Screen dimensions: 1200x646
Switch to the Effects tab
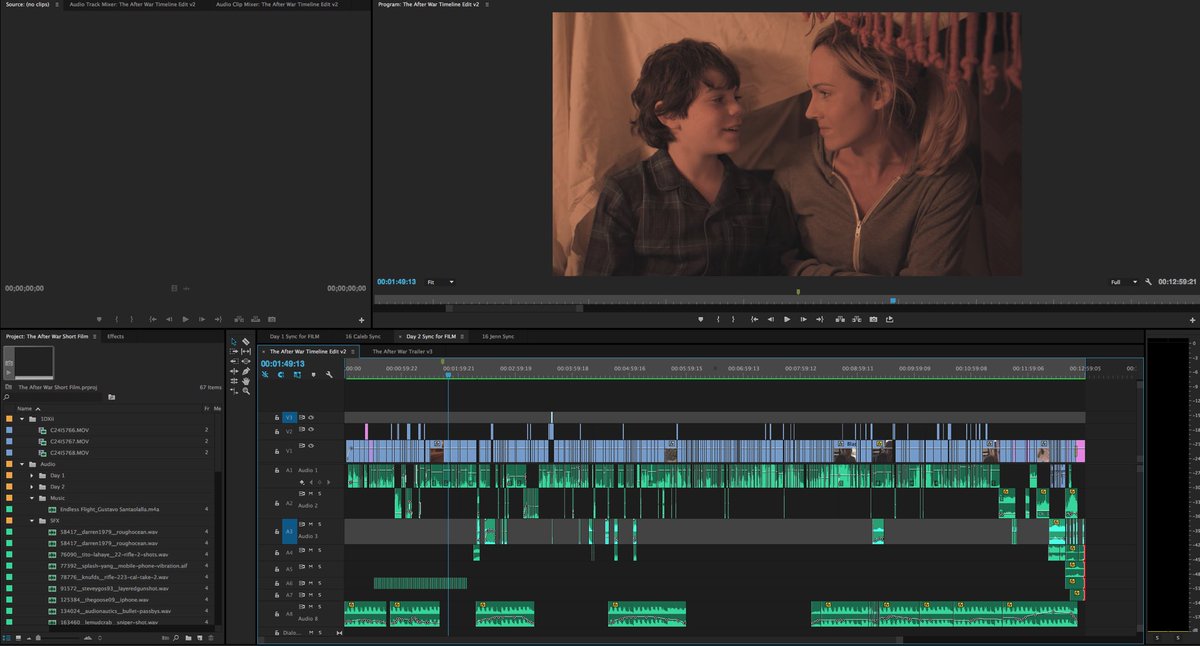click(x=116, y=336)
